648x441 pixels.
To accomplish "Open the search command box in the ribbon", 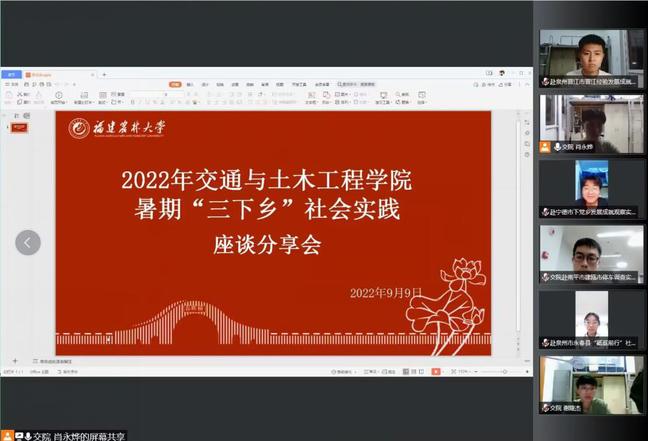I will pos(357,85).
